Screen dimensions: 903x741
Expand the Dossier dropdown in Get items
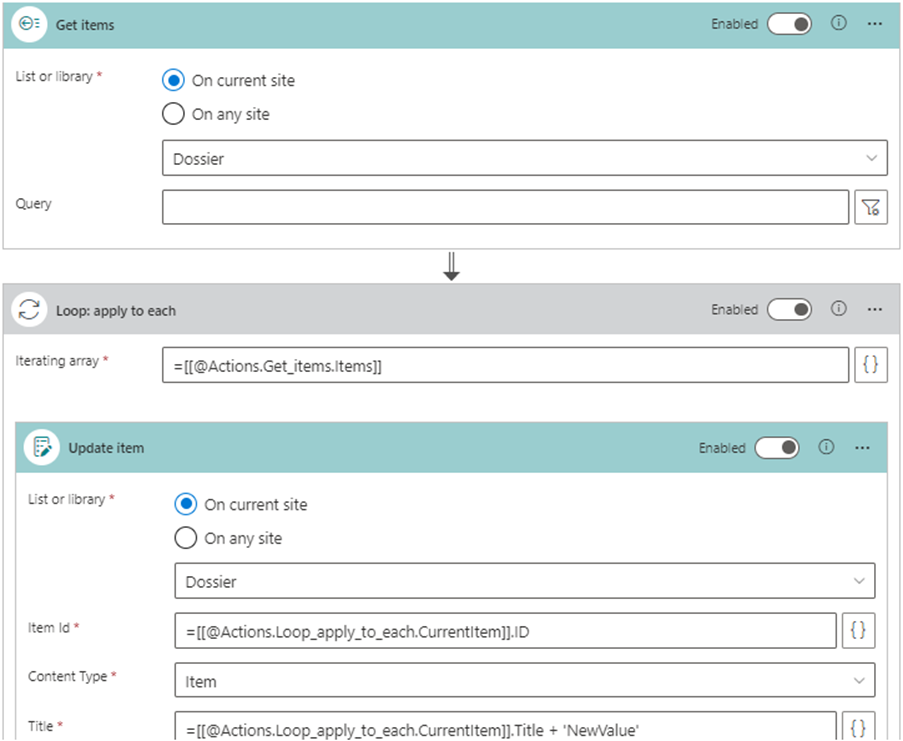pyautogui.click(x=524, y=158)
